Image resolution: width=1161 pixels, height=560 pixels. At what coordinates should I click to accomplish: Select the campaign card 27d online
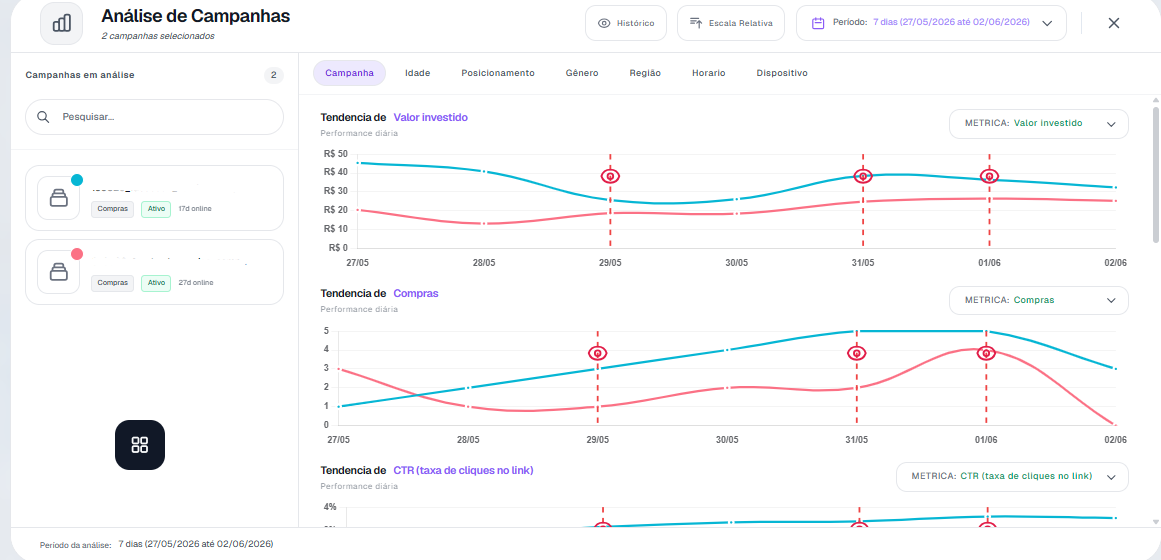154,272
